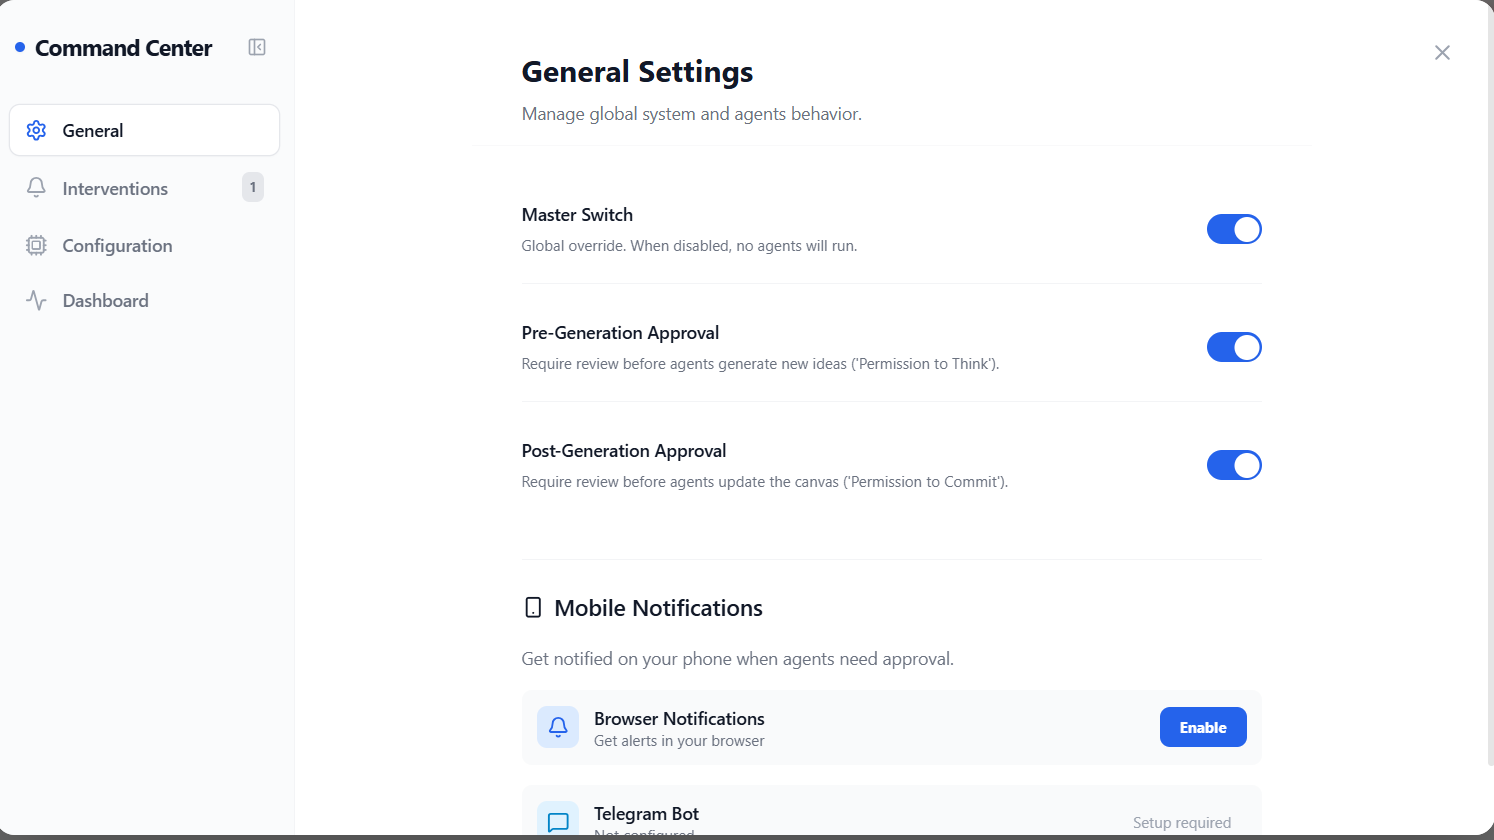Click the Mobile Notifications phone icon
1494x840 pixels.
pos(533,608)
